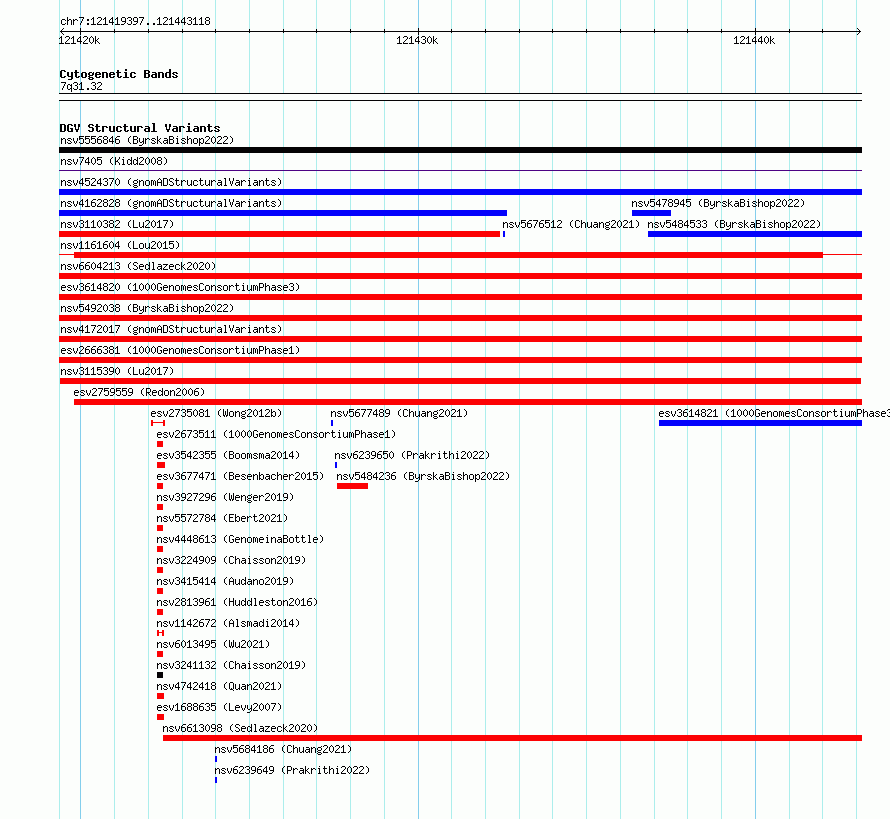Screen dimensions: 890x819
Task: Click the short blue nsv5478945 bar
Action: tap(651, 213)
